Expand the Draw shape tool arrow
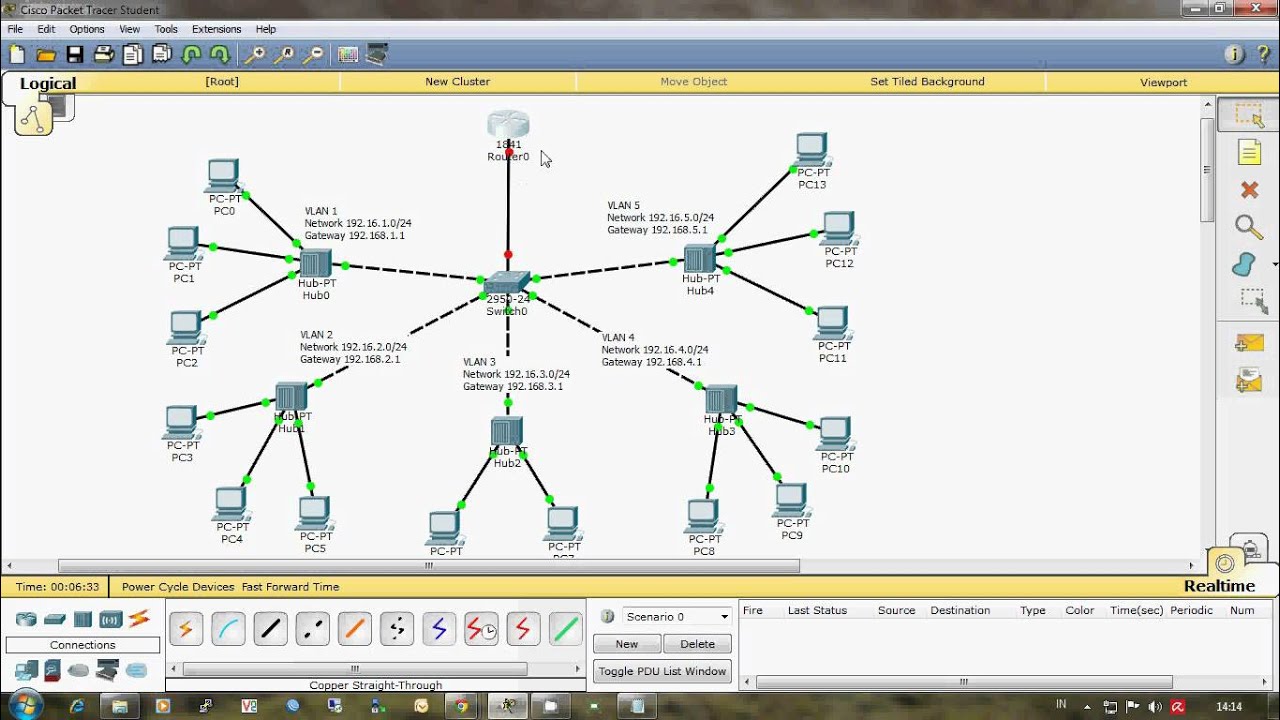Screen dimensions: 1280x720 (x=1275, y=265)
